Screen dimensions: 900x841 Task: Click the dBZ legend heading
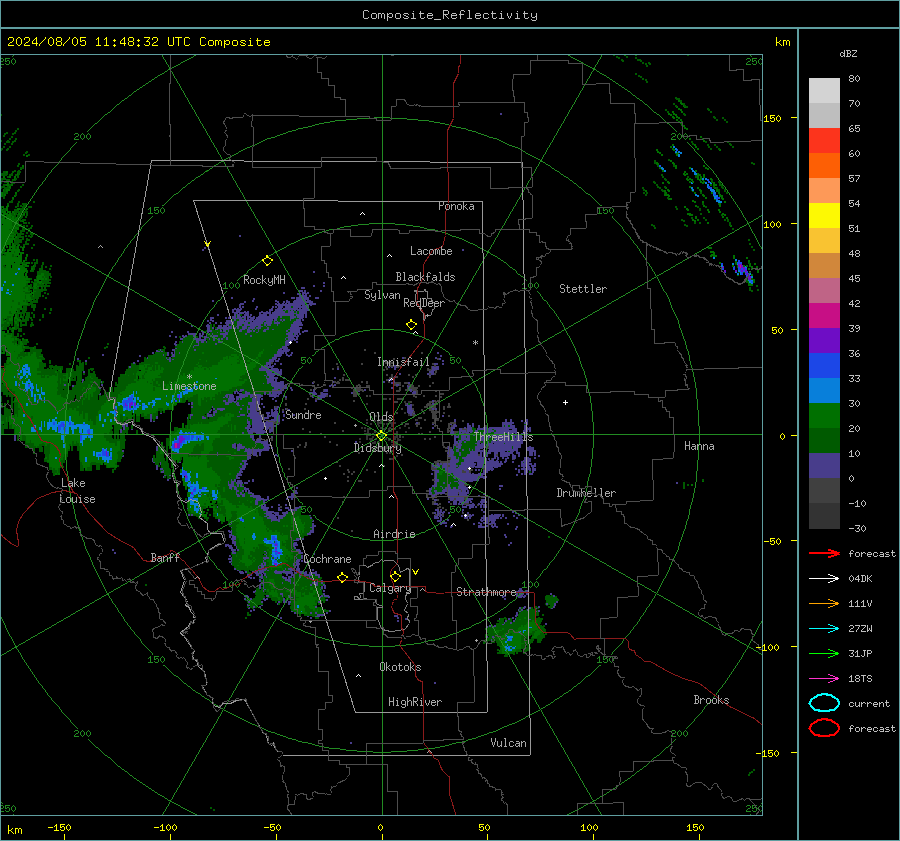(848, 53)
